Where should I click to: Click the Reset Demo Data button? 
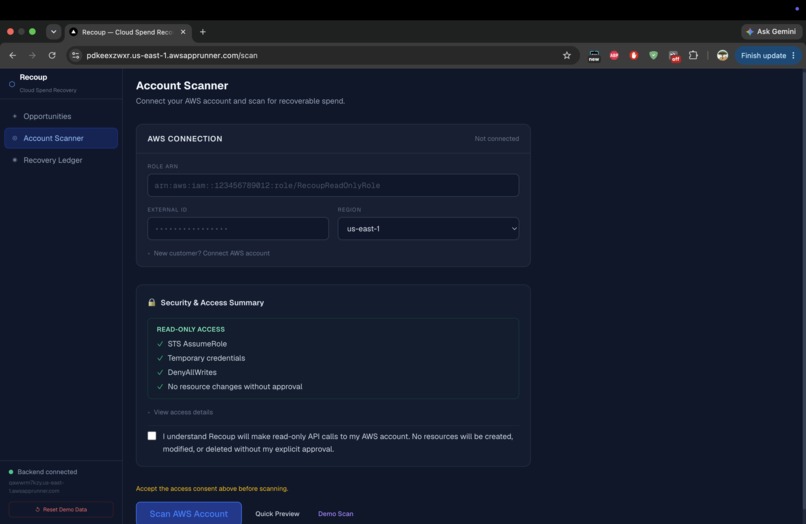pyautogui.click(x=61, y=509)
